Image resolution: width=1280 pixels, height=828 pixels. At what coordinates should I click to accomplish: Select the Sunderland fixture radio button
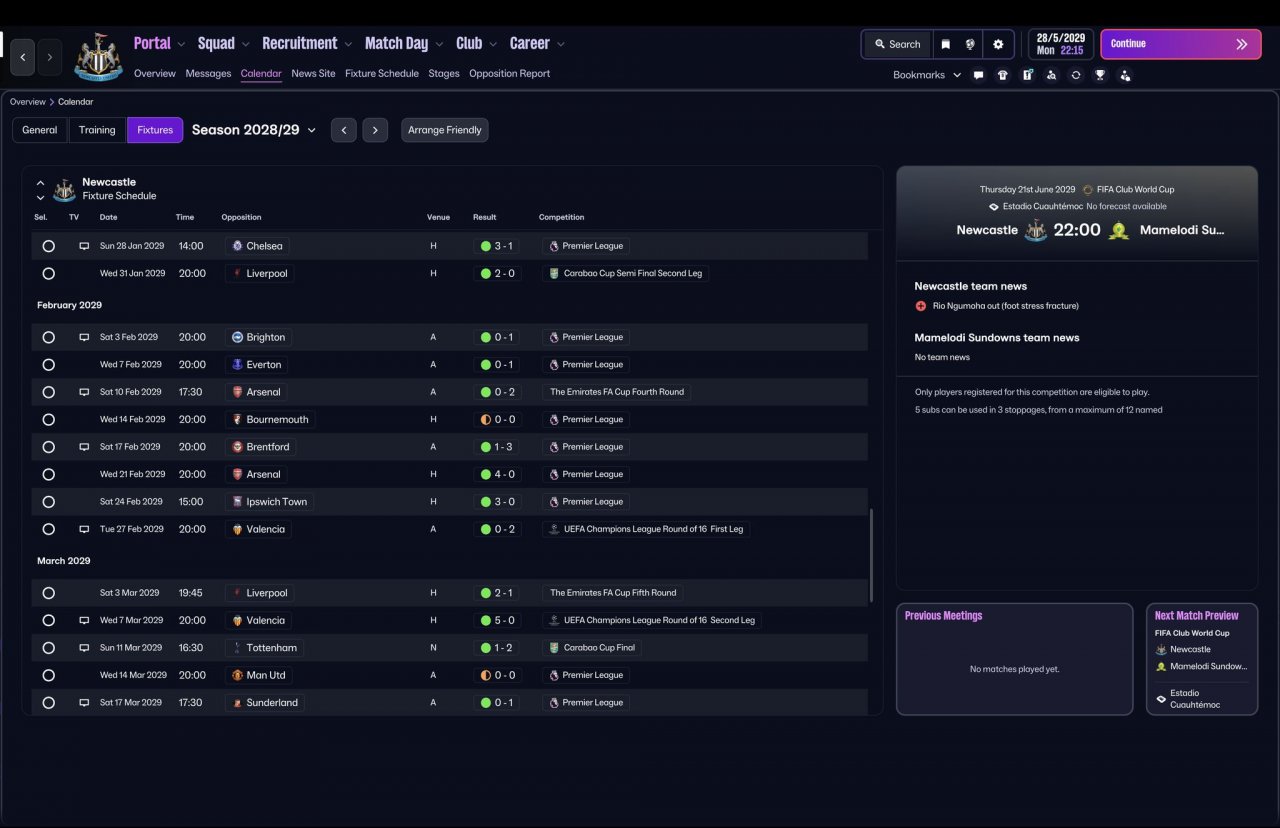pos(48,703)
